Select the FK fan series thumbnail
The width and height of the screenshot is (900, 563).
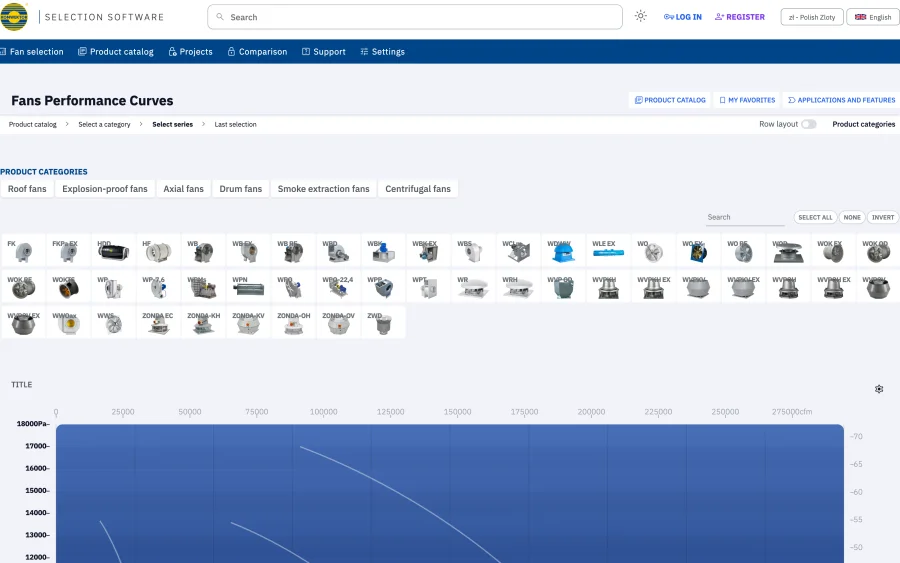pyautogui.click(x=23, y=250)
